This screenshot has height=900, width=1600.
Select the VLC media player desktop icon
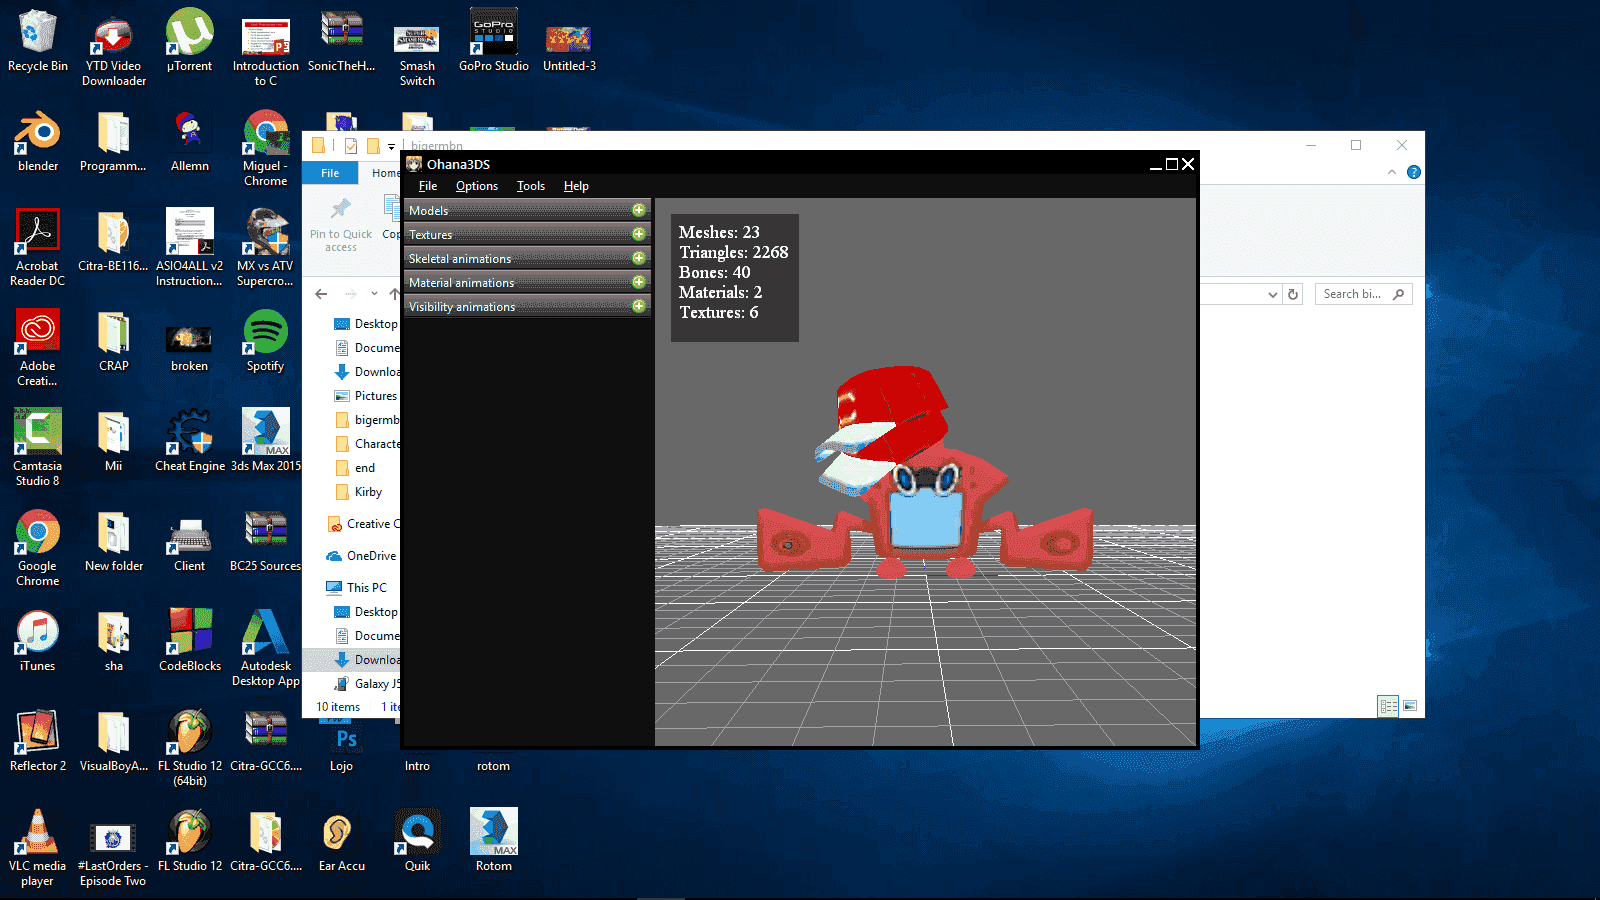(x=38, y=848)
